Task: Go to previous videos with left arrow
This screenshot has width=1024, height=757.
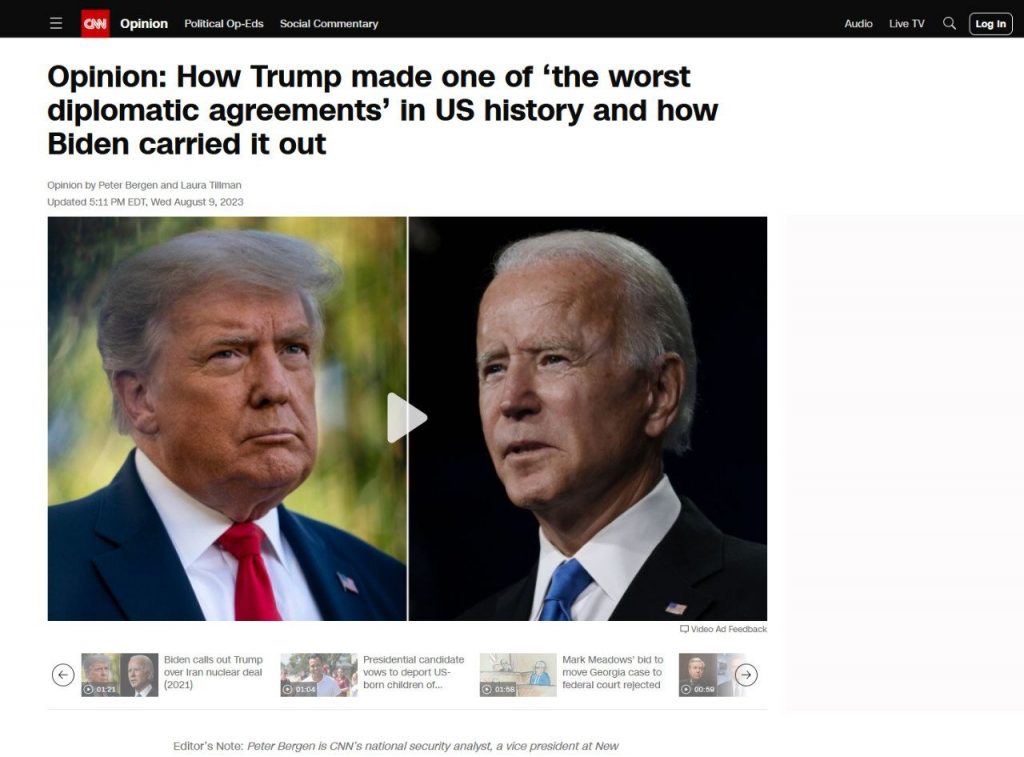Action: (63, 675)
